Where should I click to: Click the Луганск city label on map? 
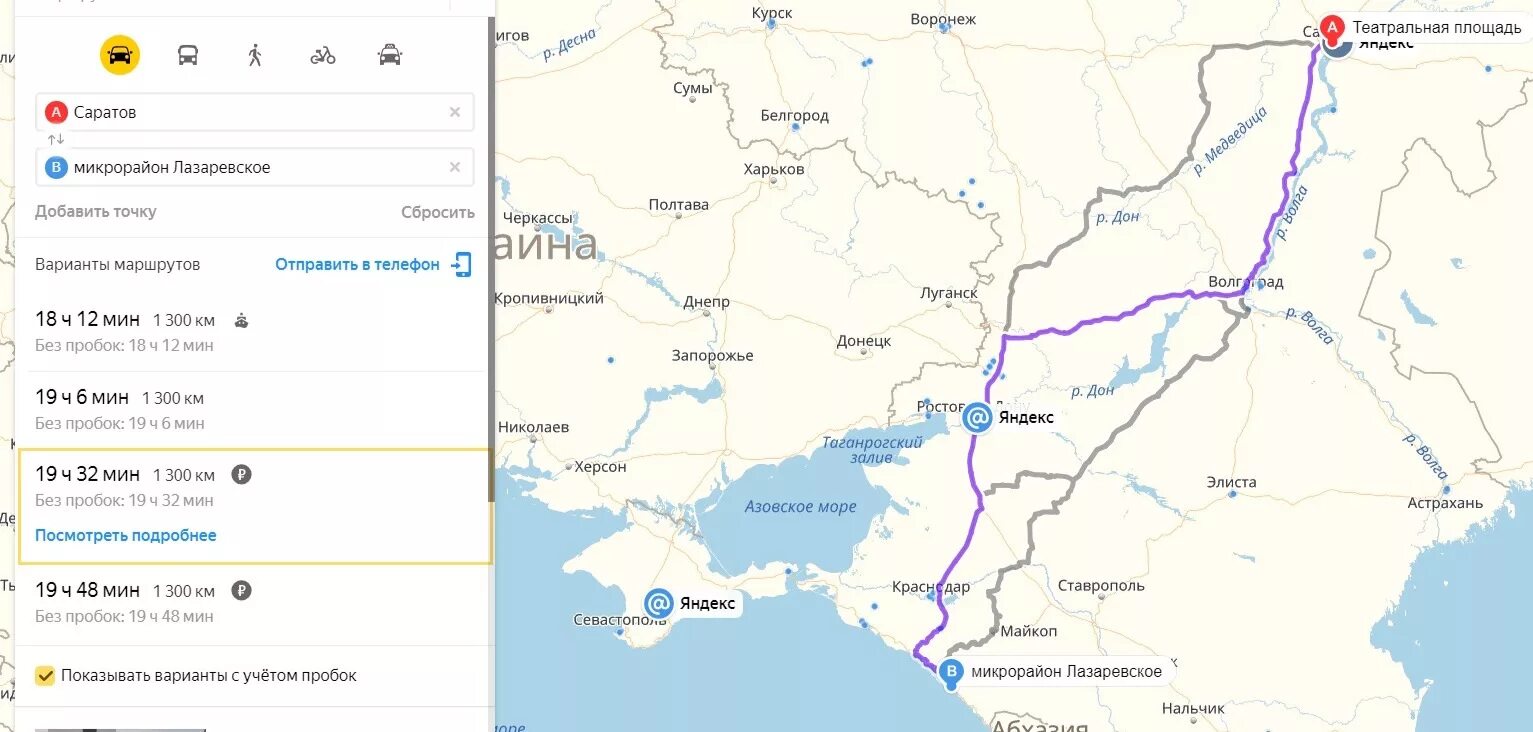coord(949,293)
